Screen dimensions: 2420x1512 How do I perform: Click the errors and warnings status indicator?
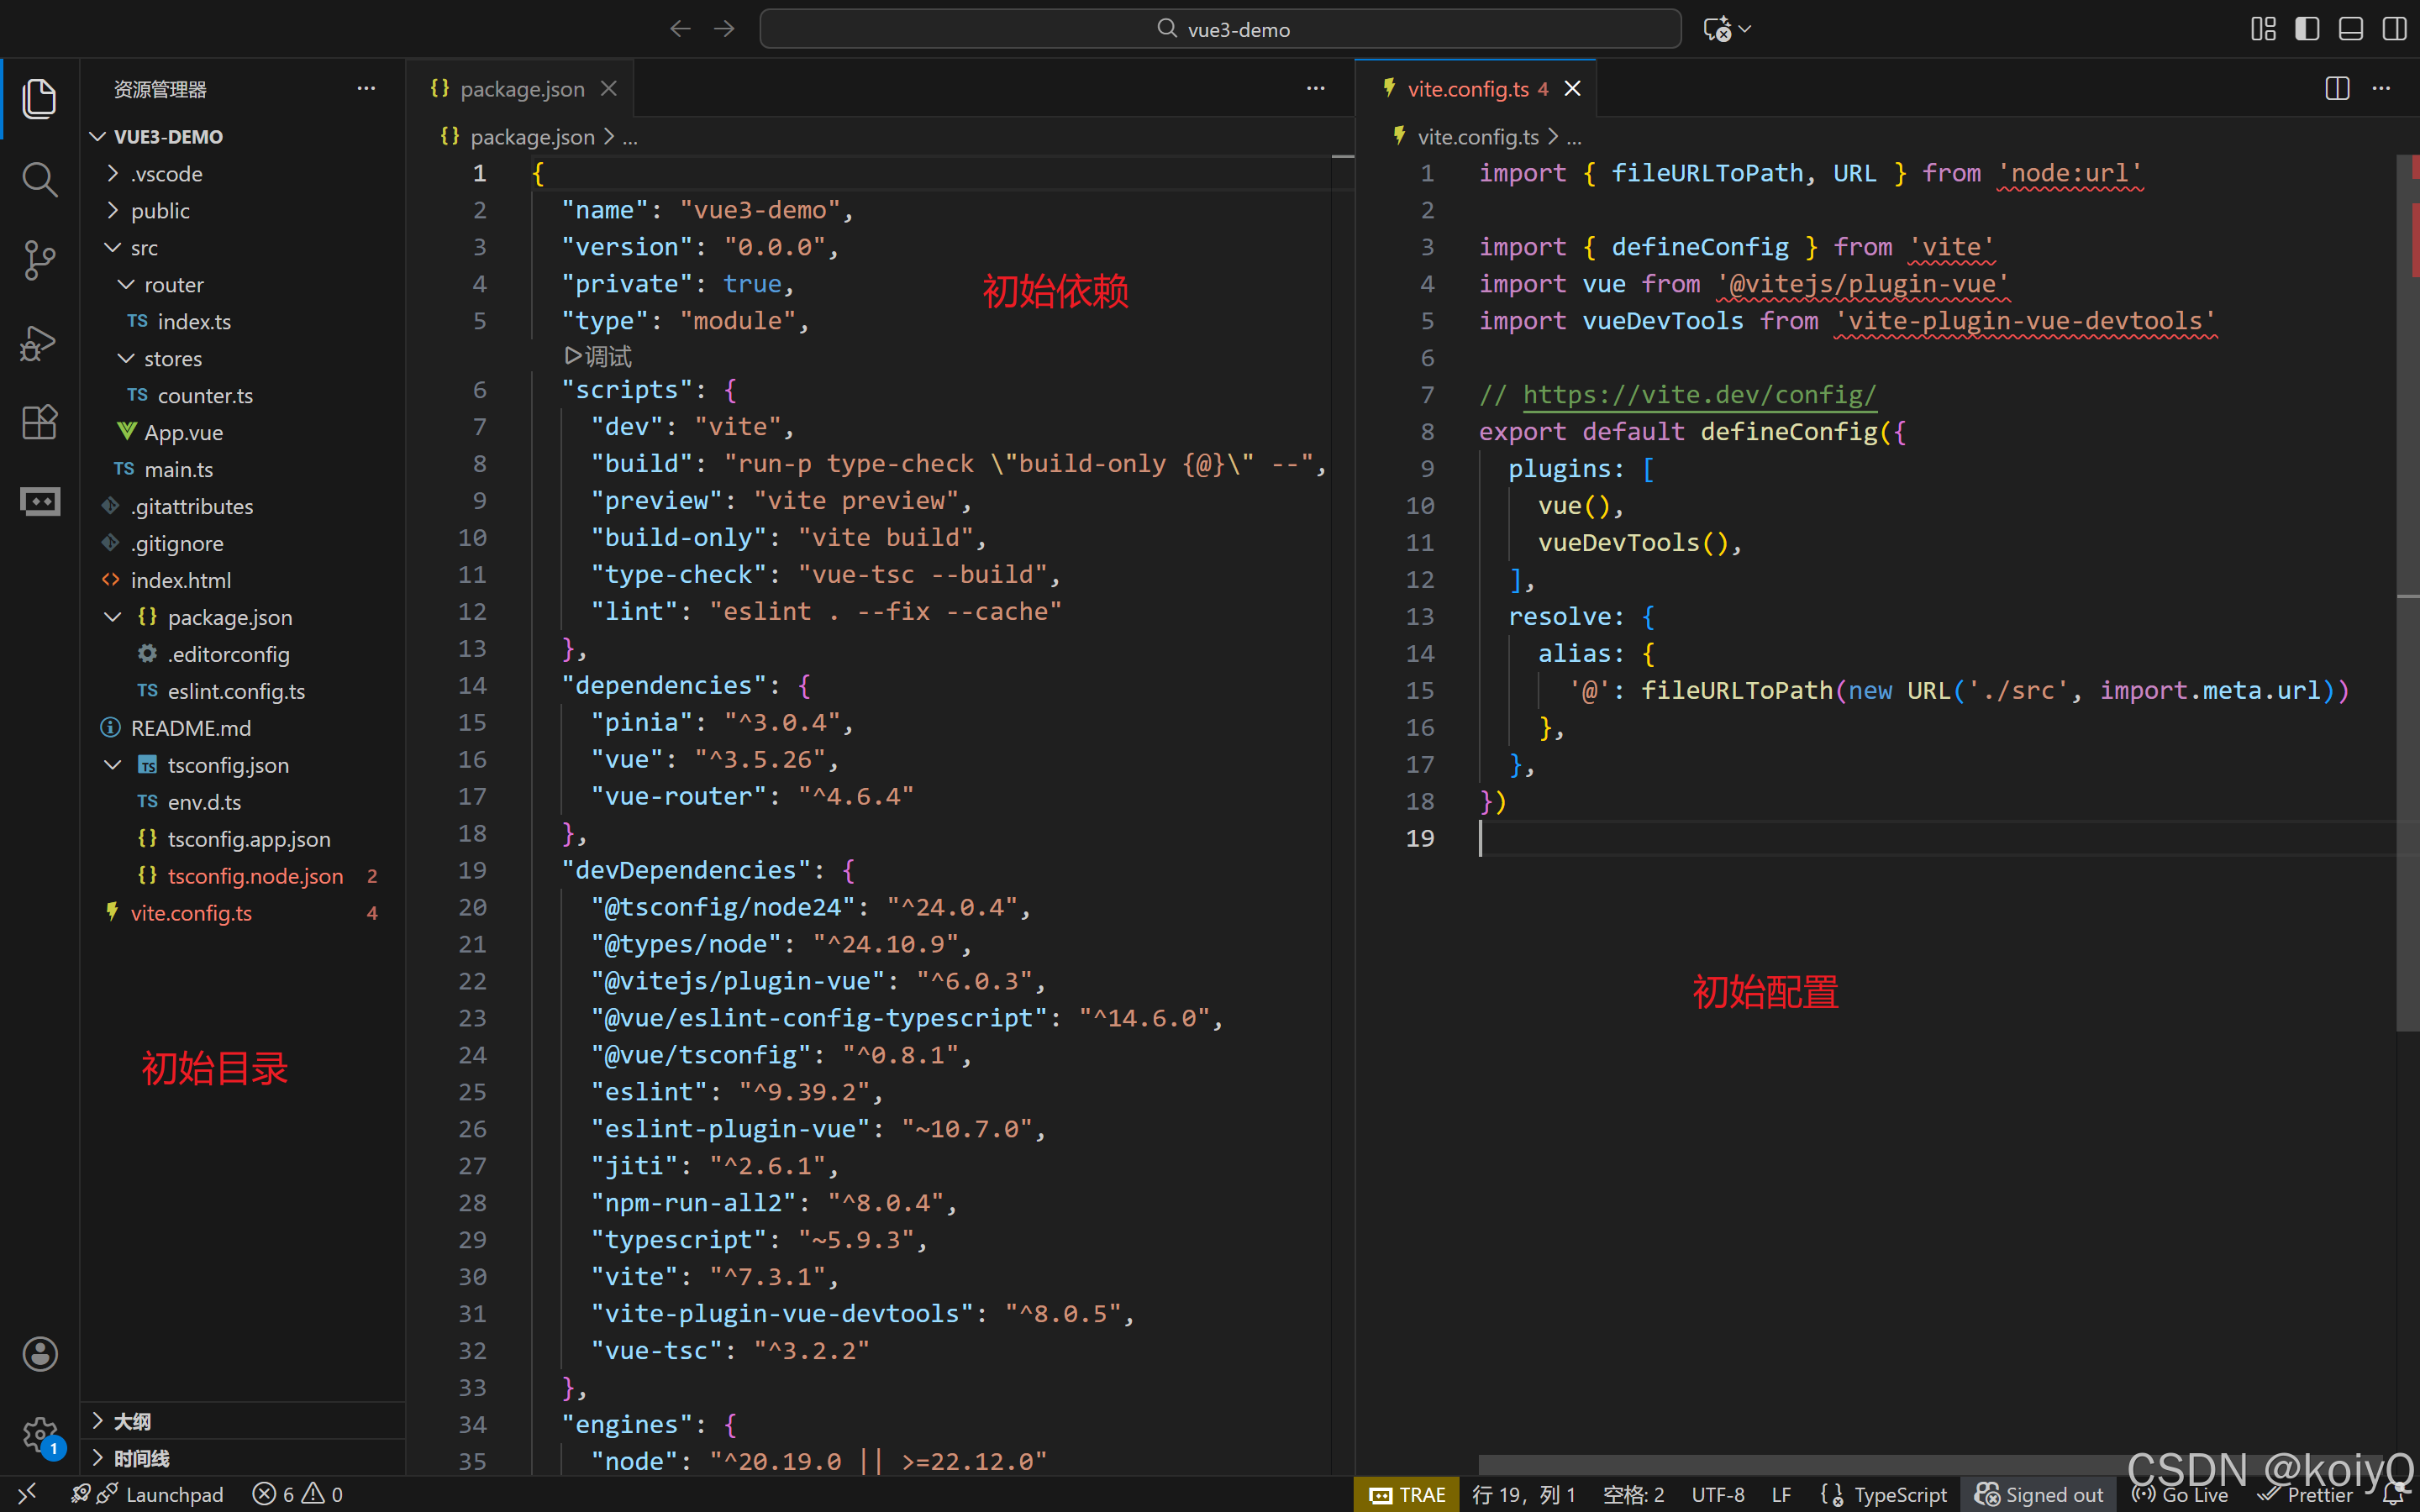coord(297,1494)
